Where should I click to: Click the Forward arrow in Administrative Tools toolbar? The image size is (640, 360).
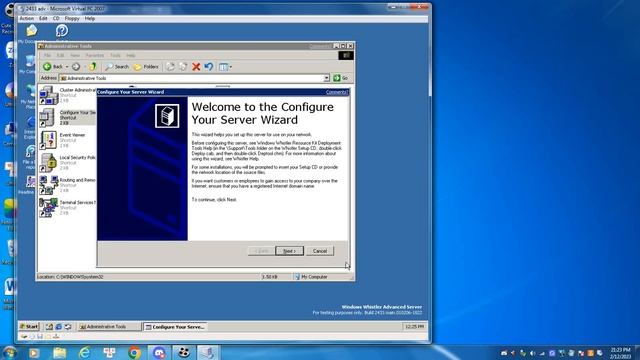(76, 67)
